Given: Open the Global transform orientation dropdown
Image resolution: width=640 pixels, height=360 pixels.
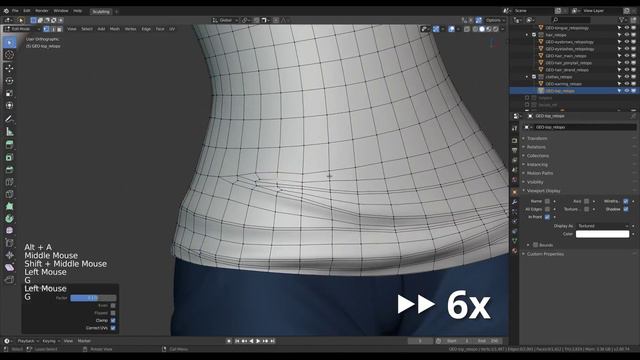Looking at the screenshot, I should tap(225, 20).
